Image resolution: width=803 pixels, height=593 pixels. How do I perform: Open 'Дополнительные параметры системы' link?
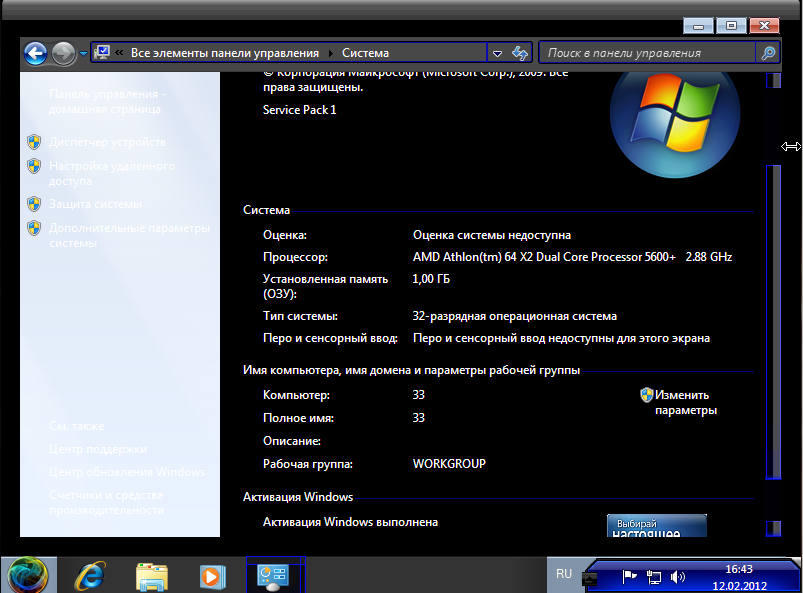pyautogui.click(x=129, y=236)
